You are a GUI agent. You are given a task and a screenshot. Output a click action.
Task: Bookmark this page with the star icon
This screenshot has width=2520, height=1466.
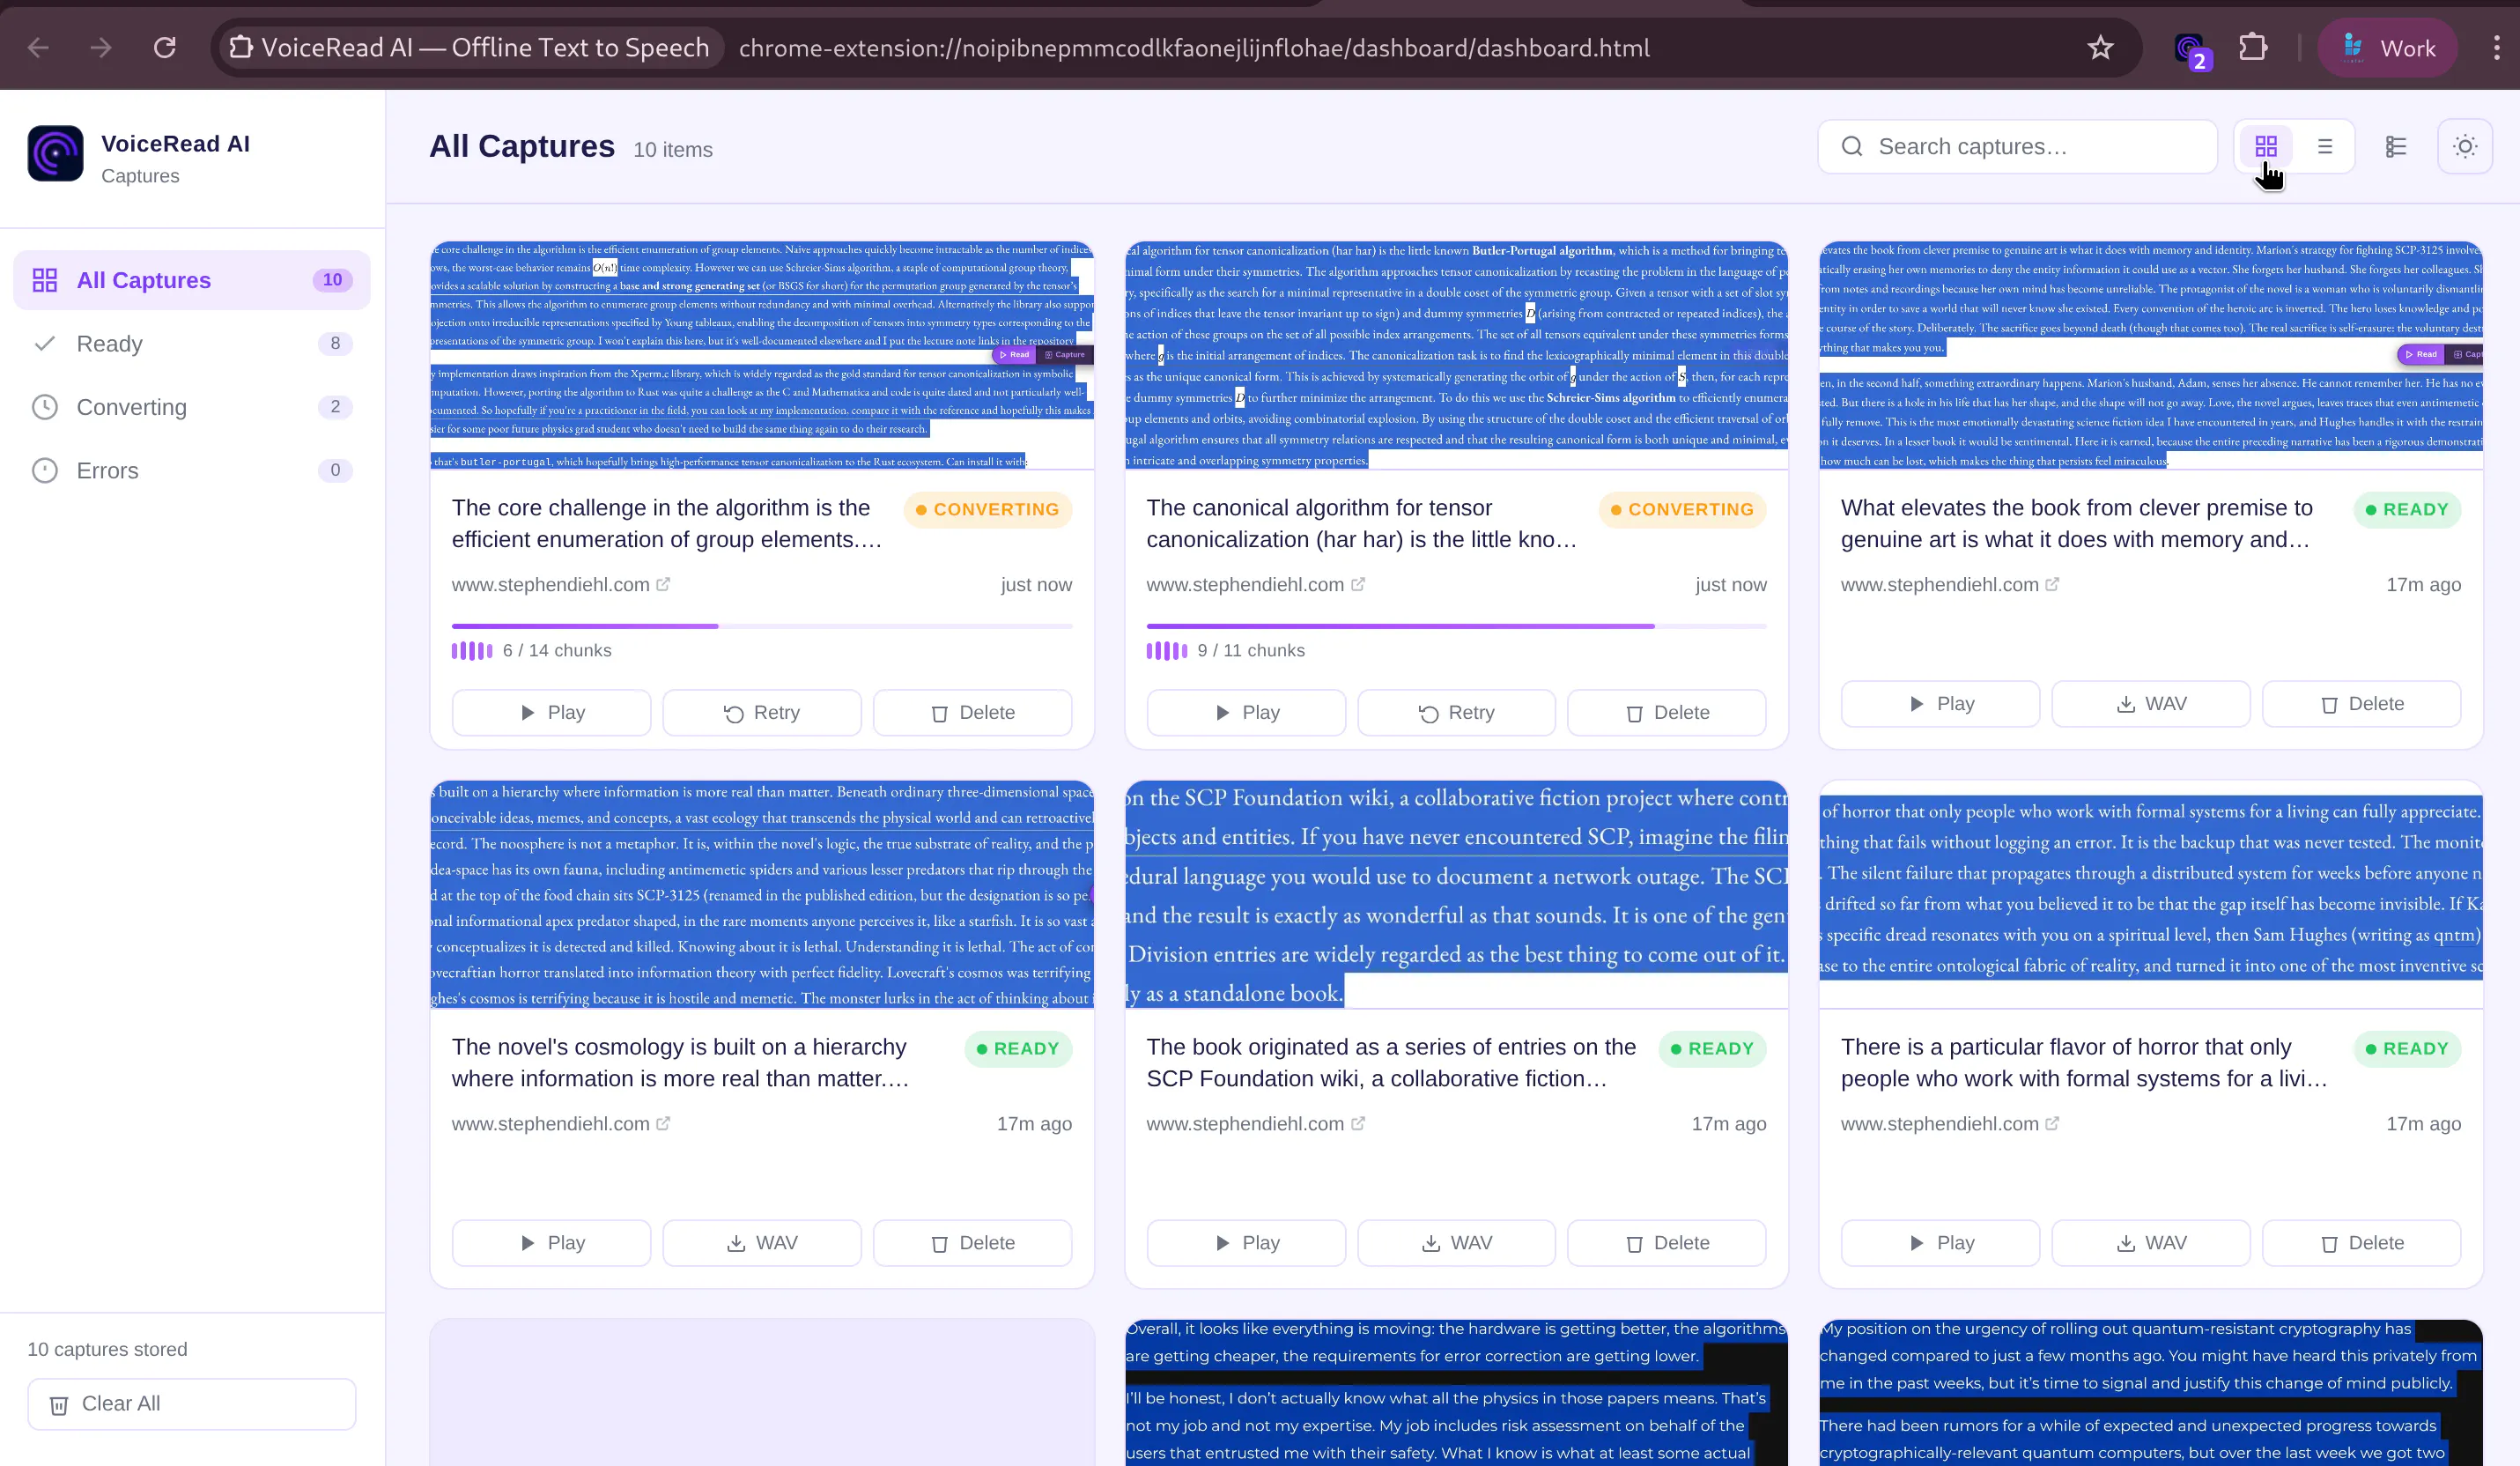click(2100, 47)
